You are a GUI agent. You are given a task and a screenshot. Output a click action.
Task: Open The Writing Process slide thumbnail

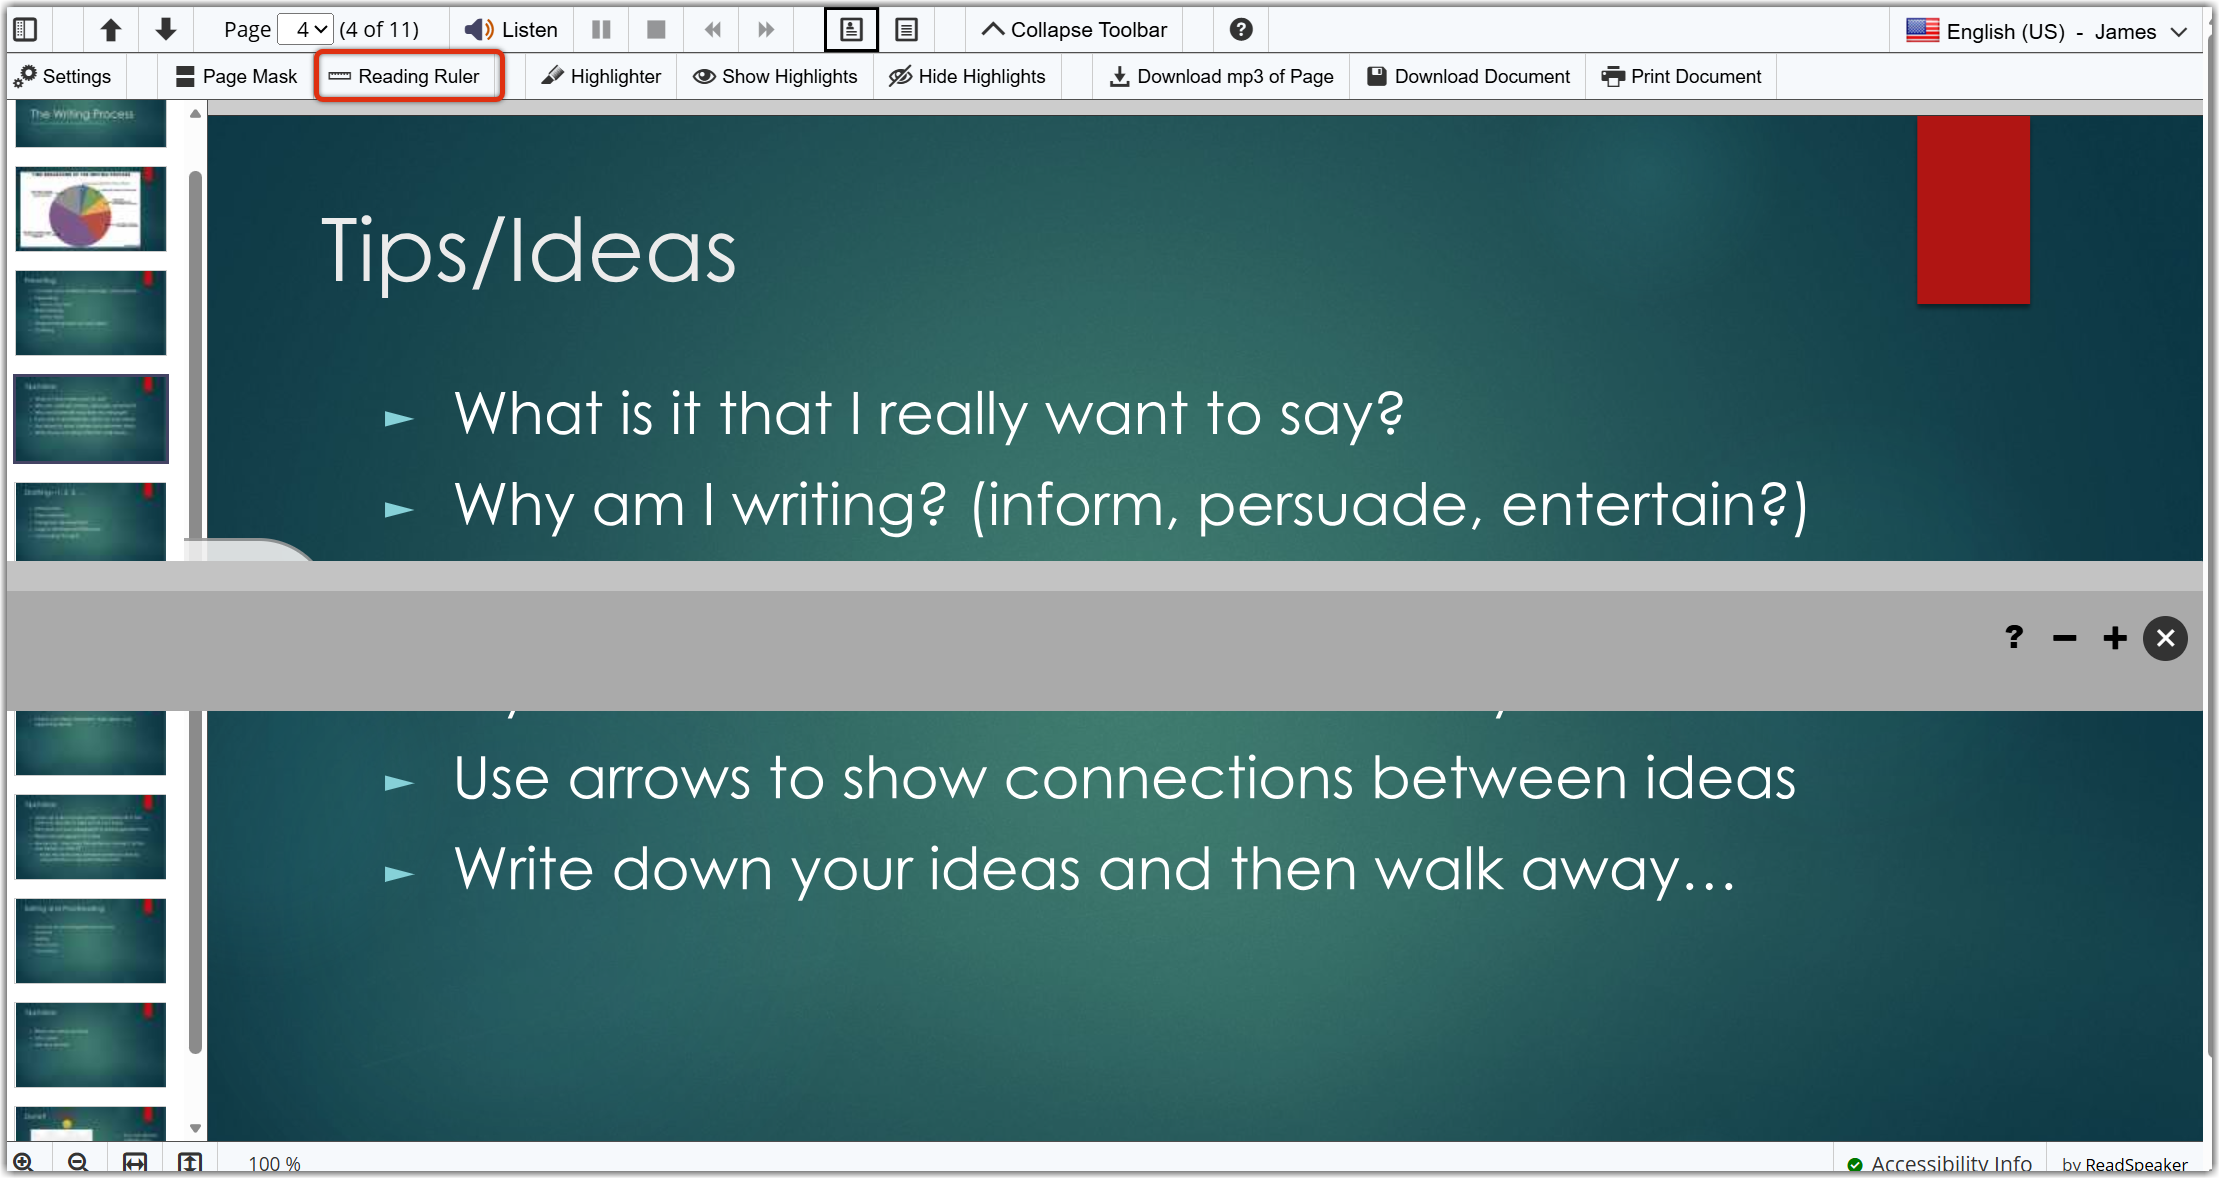coord(91,123)
